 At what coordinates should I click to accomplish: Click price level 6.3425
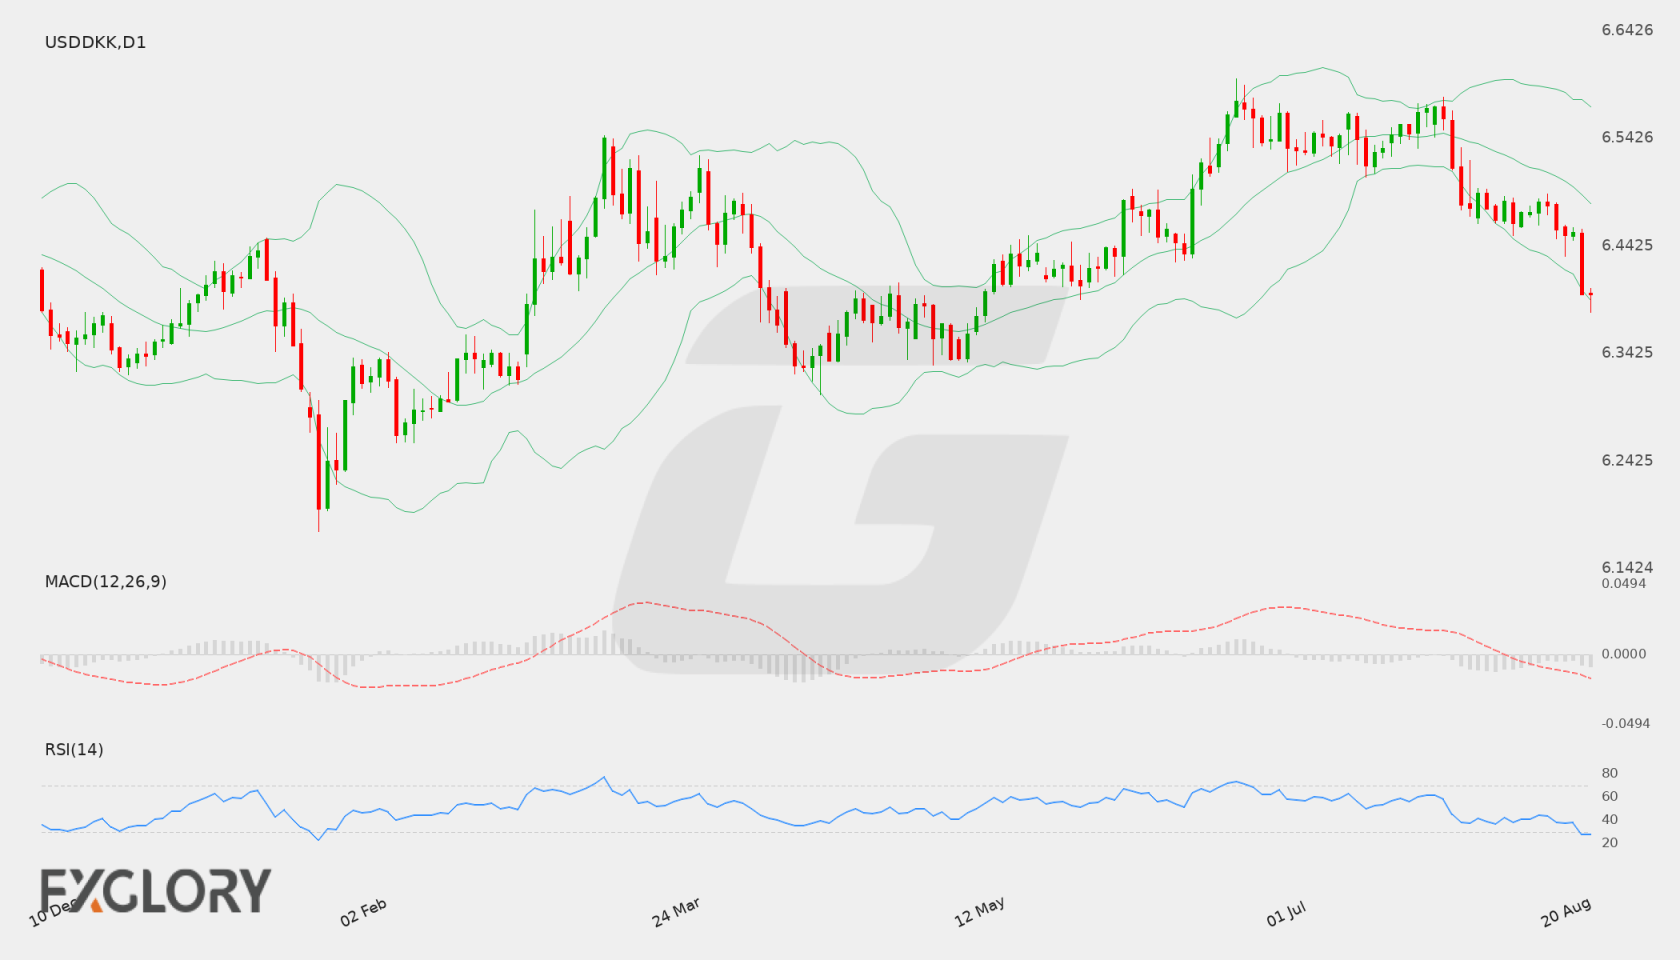point(1627,352)
